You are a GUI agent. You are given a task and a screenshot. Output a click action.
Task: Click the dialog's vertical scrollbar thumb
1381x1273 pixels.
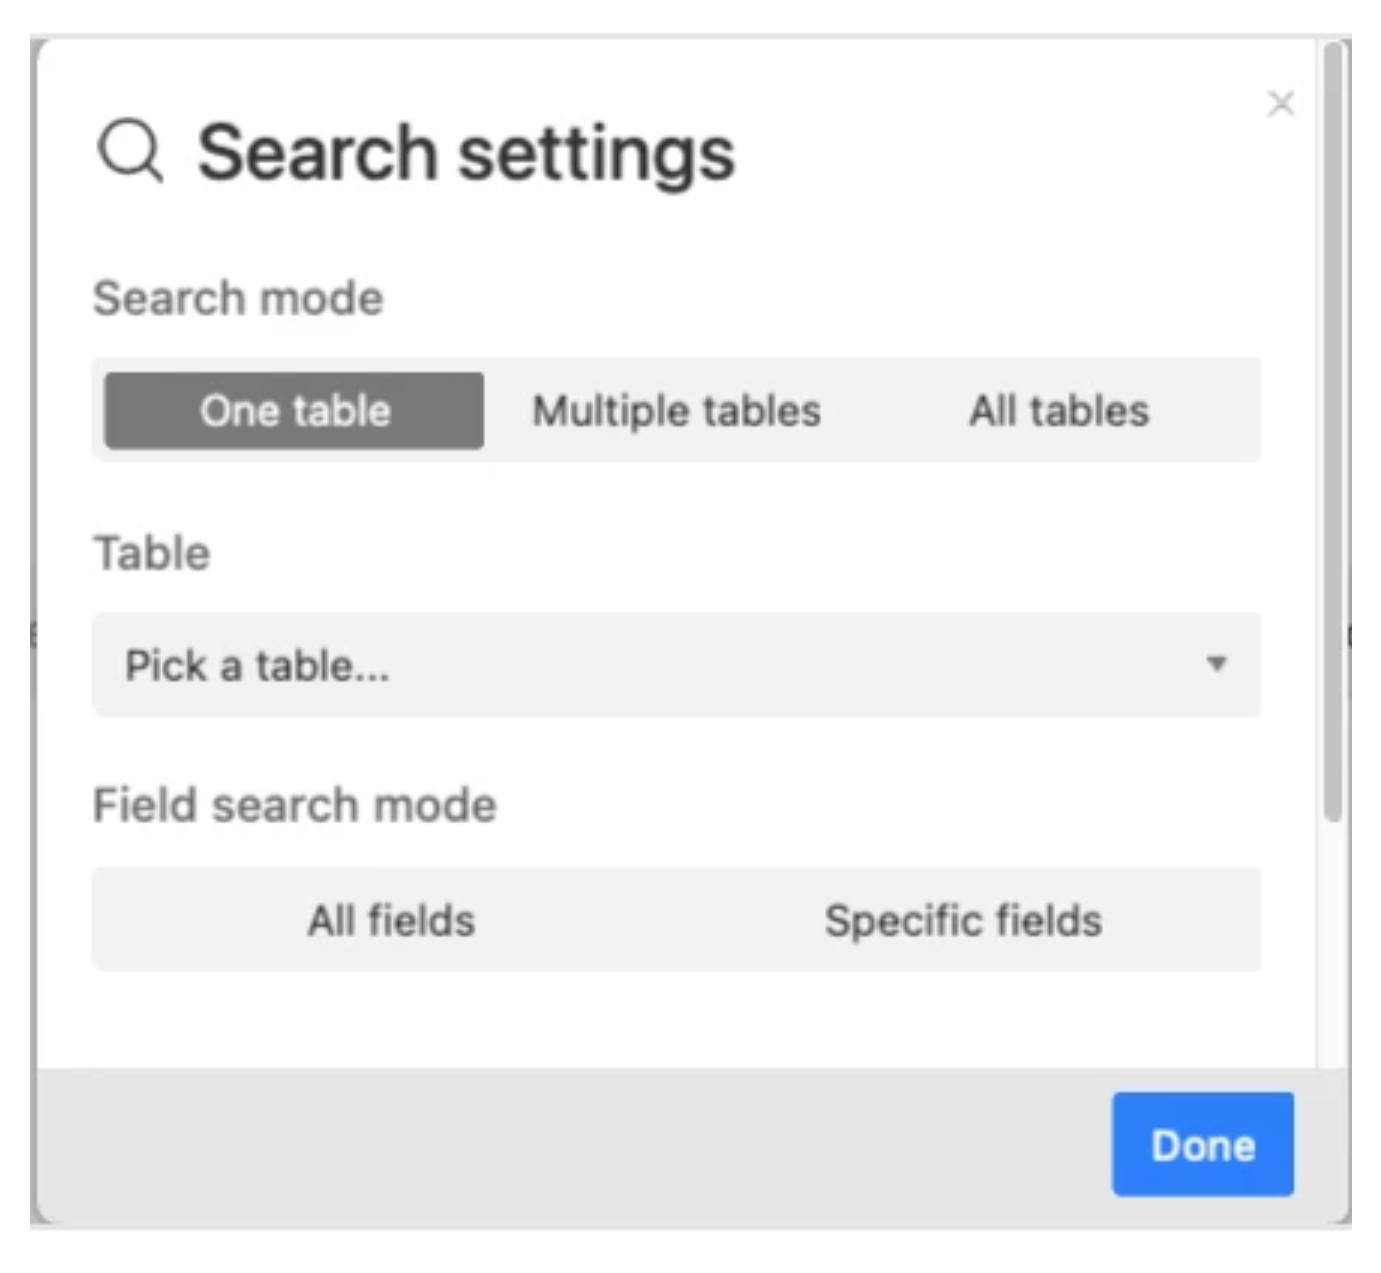tap(1332, 430)
